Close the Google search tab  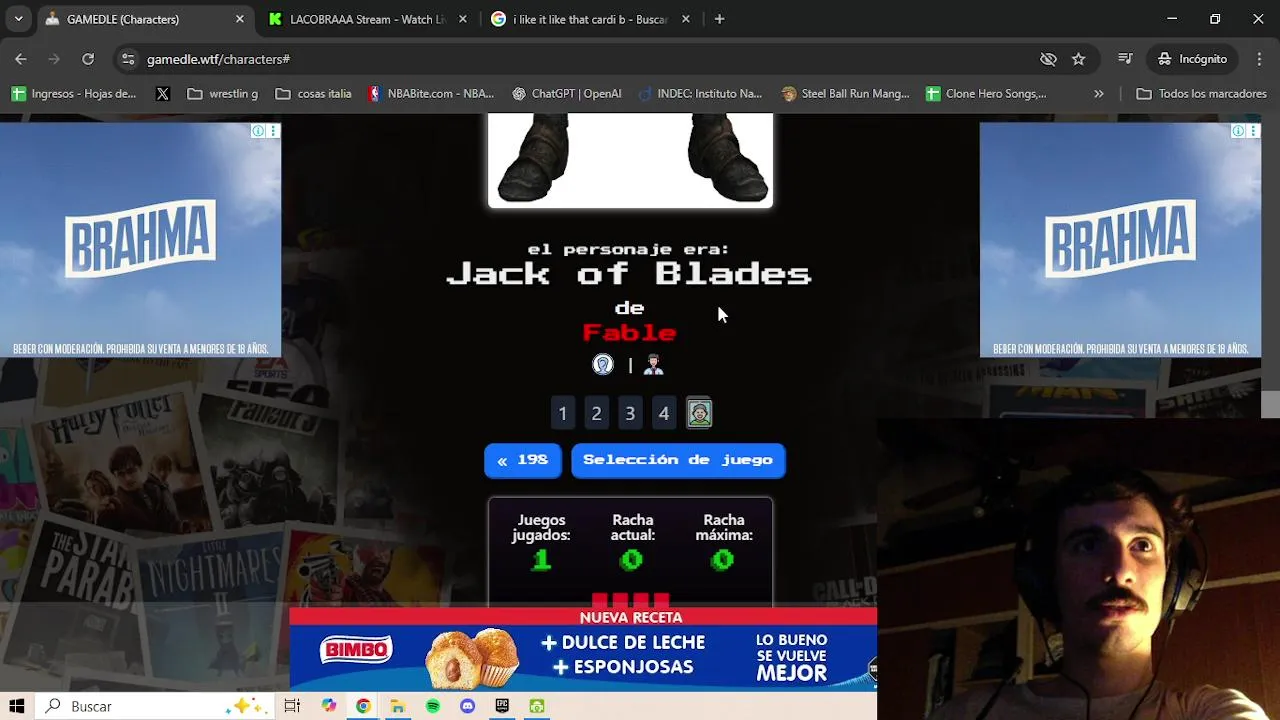coord(686,19)
